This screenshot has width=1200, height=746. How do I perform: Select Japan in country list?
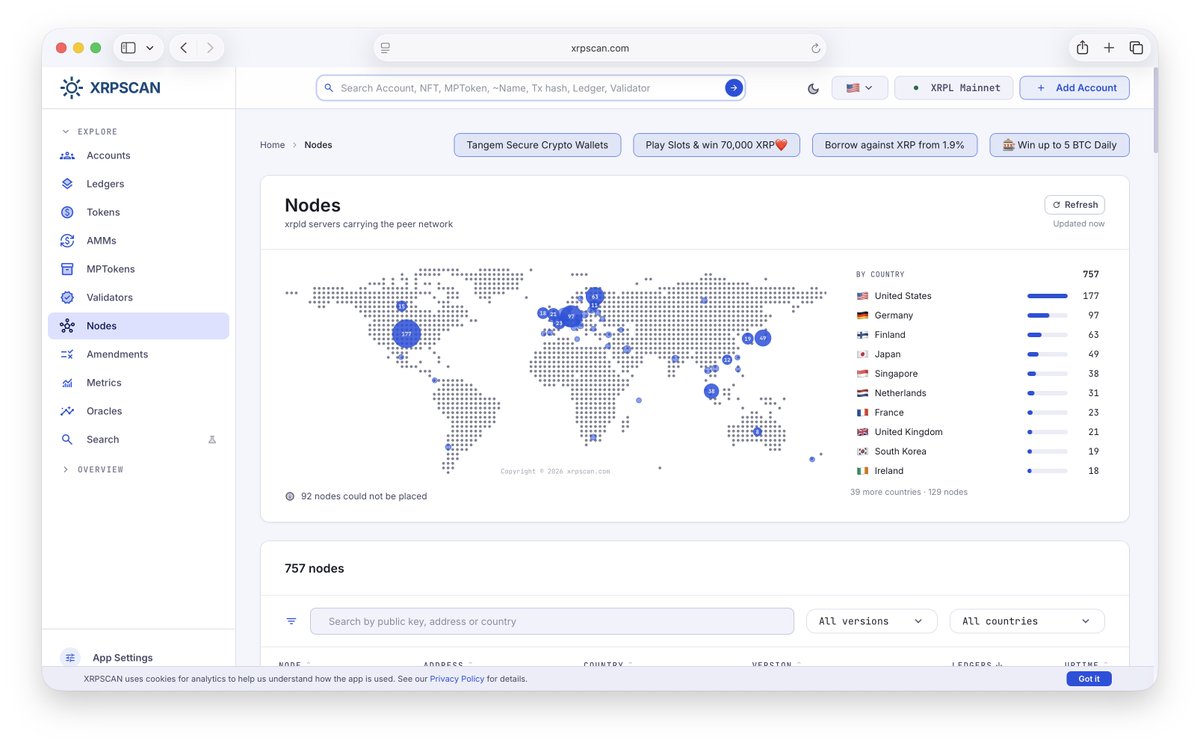click(978, 354)
